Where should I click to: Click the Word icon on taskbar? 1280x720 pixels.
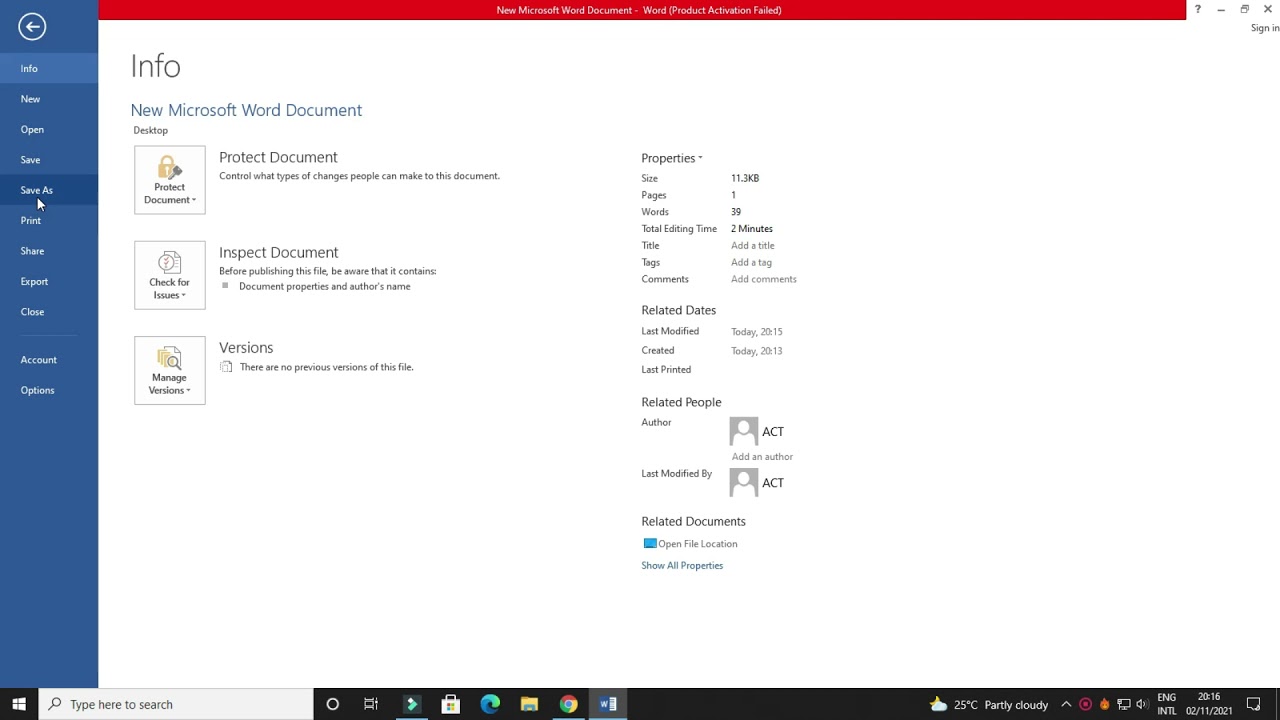pyautogui.click(x=608, y=704)
